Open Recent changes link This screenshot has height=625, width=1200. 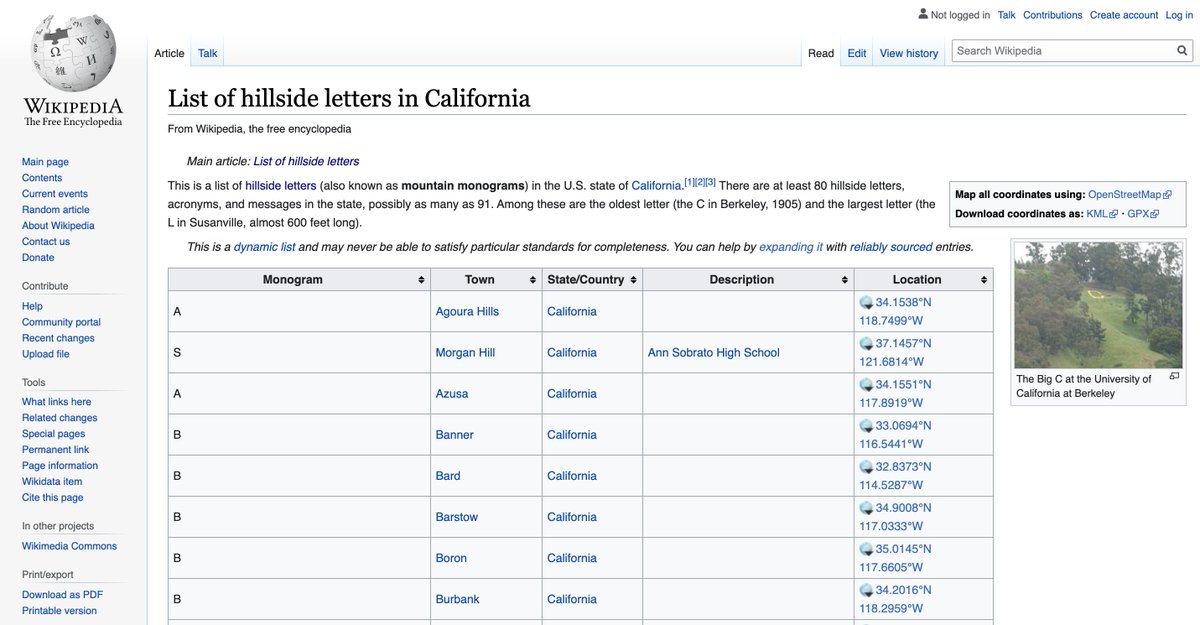58,338
